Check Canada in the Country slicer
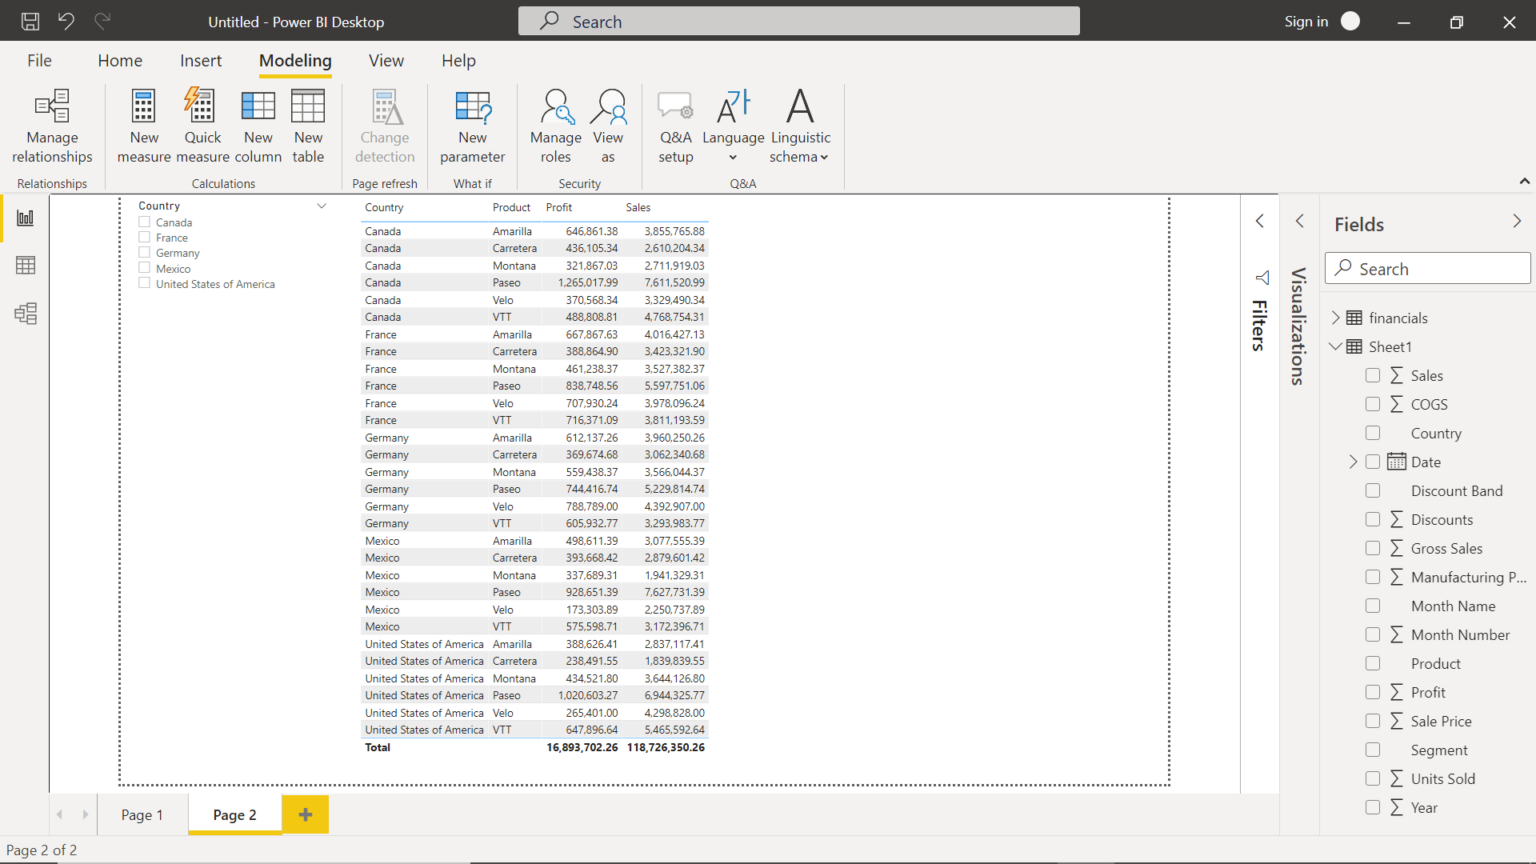This screenshot has width=1536, height=864. pyautogui.click(x=144, y=222)
